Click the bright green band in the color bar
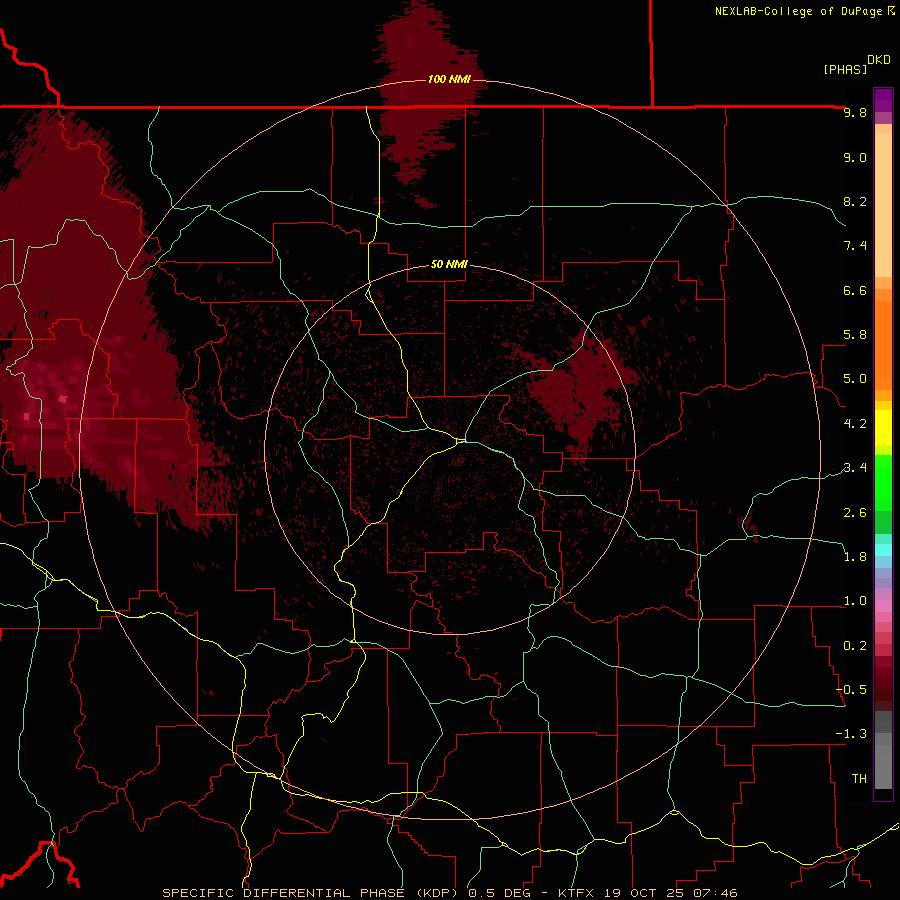 [x=883, y=482]
